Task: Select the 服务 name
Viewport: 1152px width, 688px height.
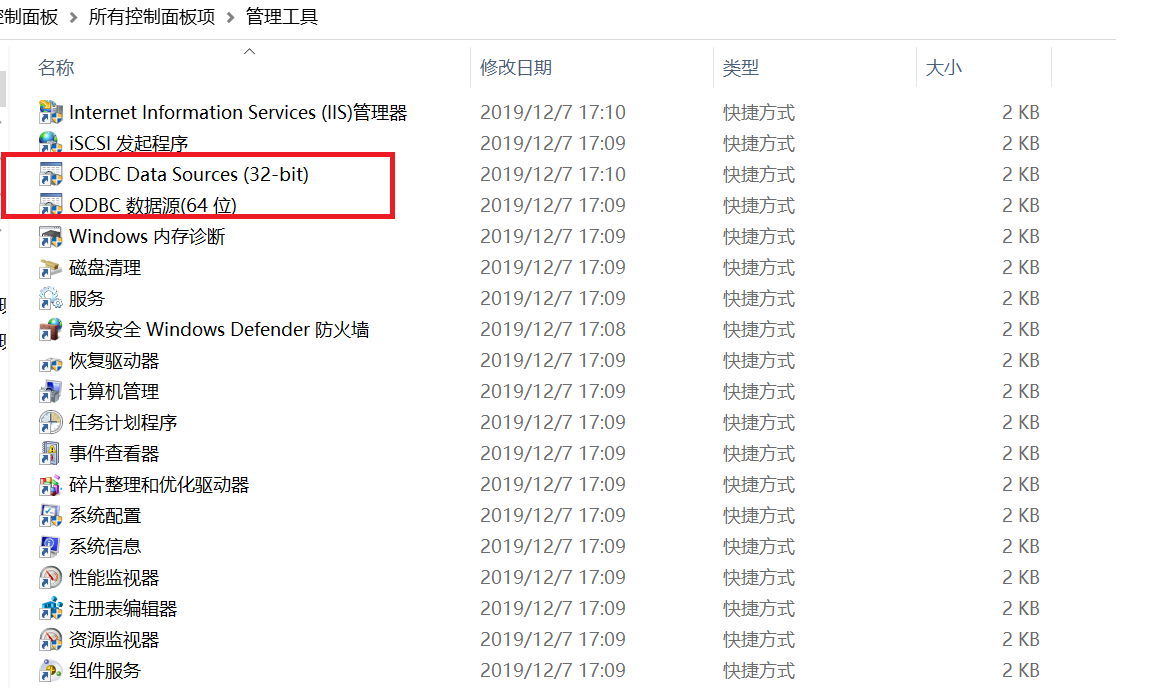Action: tap(87, 298)
